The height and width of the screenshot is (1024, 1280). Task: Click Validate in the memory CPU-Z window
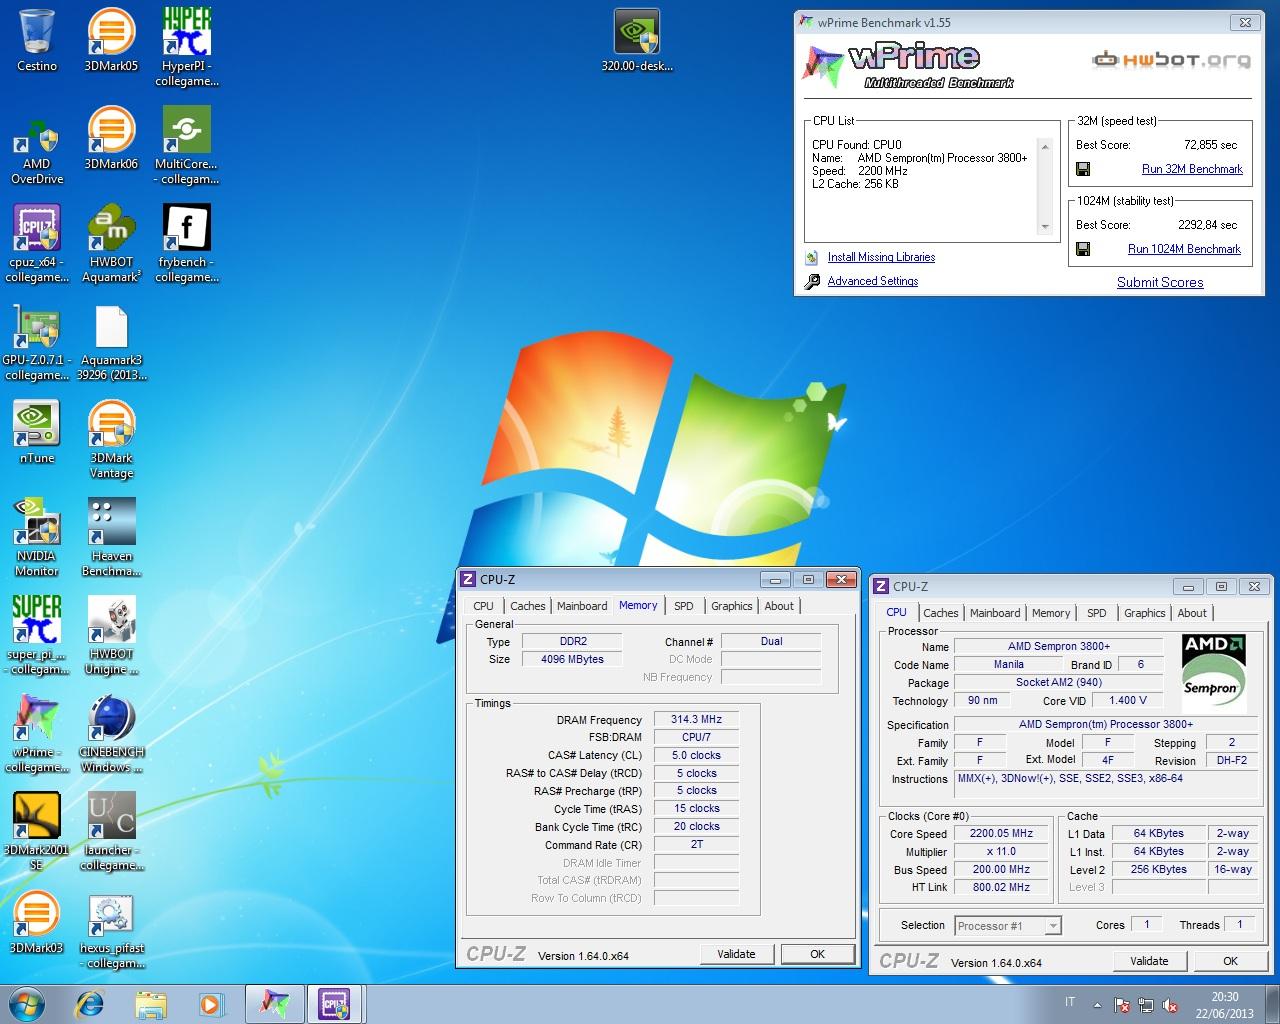(x=736, y=954)
